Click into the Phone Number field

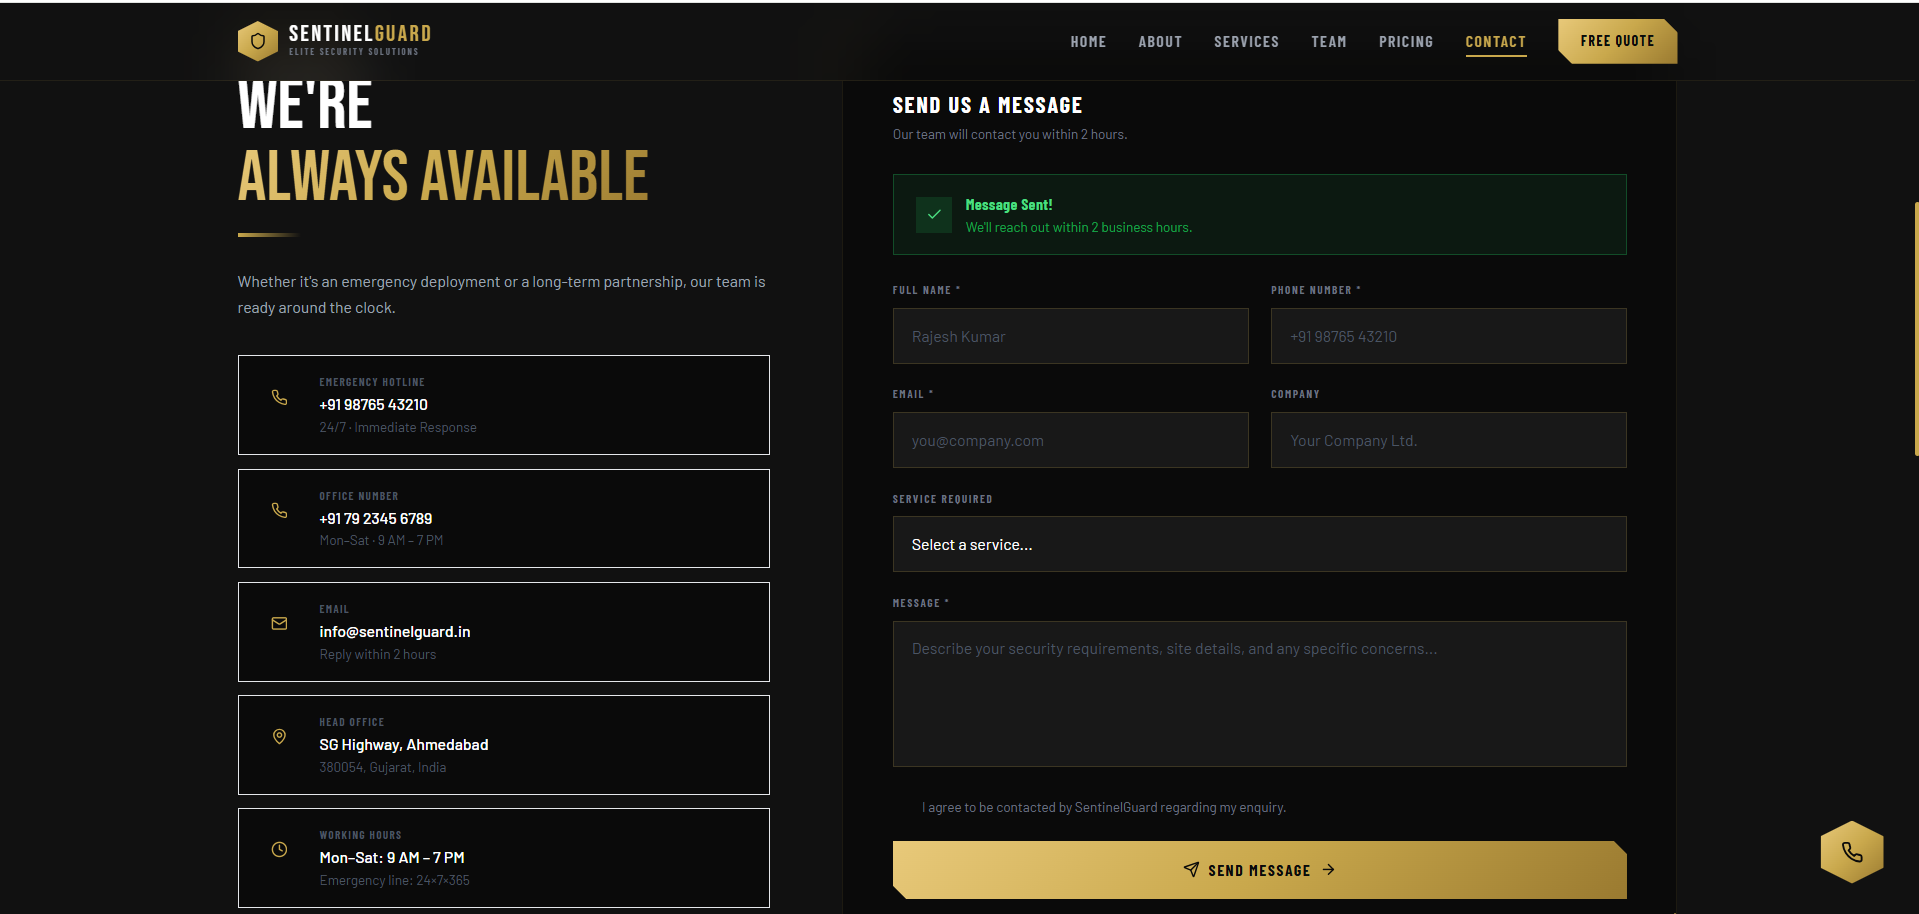(x=1448, y=336)
